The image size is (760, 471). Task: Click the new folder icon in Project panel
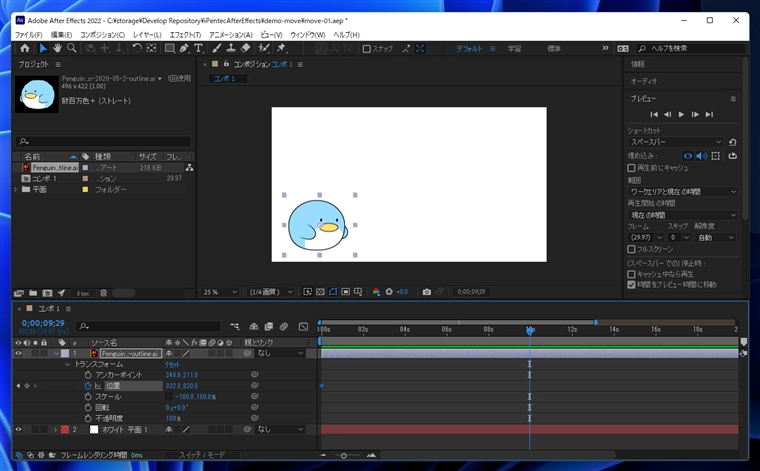(x=33, y=293)
